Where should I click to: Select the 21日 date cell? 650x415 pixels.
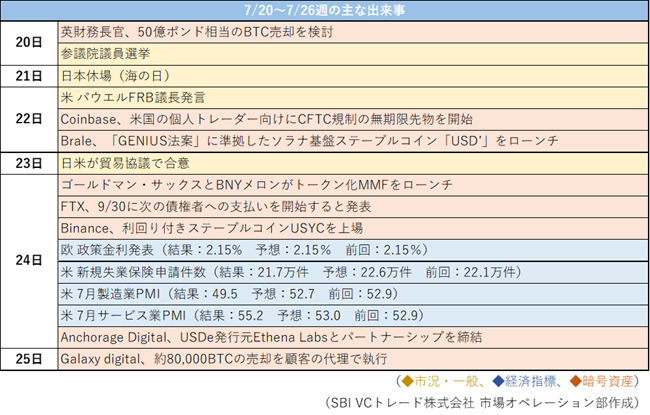tap(29, 76)
